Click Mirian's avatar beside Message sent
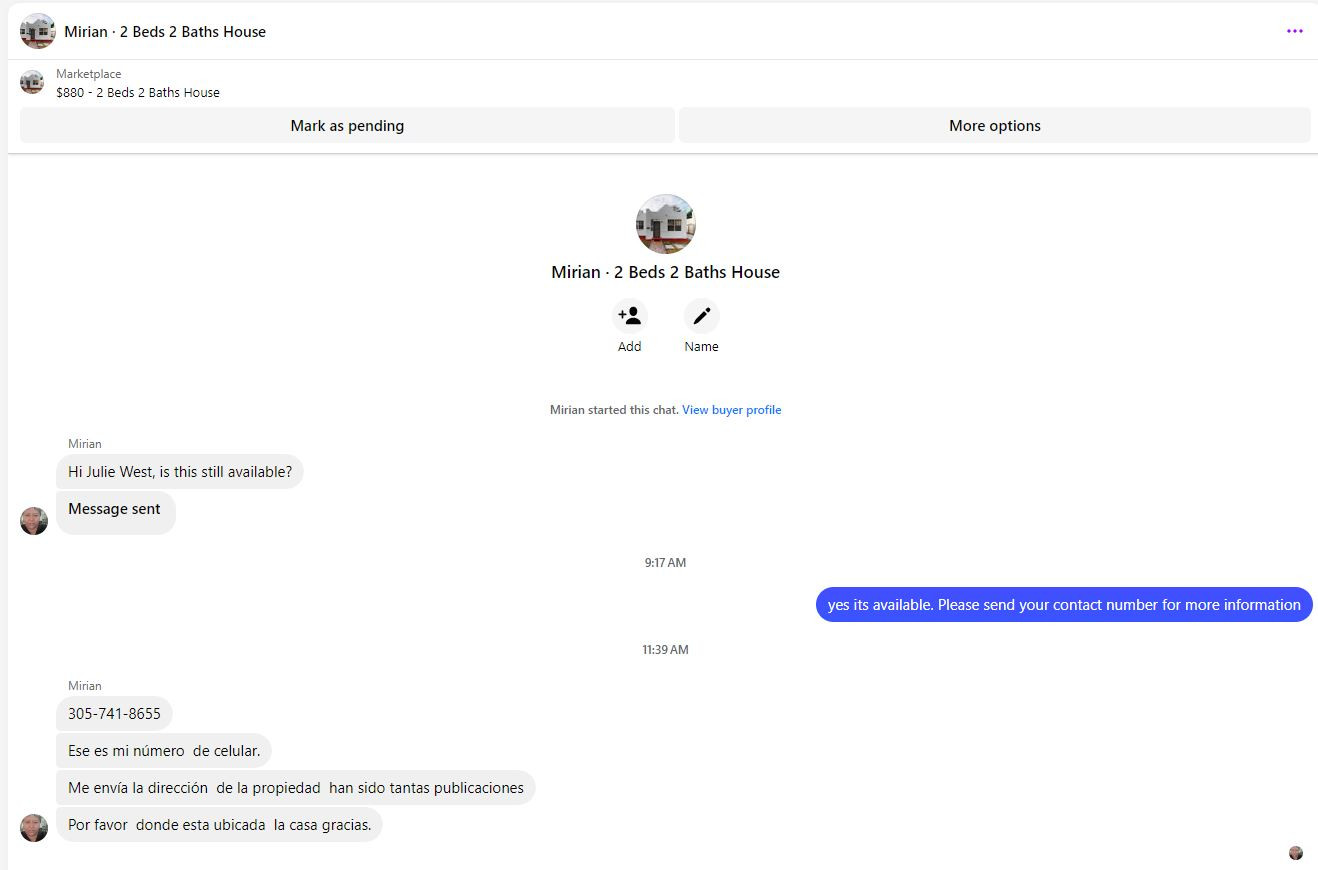The image size is (1318, 870). coord(34,521)
